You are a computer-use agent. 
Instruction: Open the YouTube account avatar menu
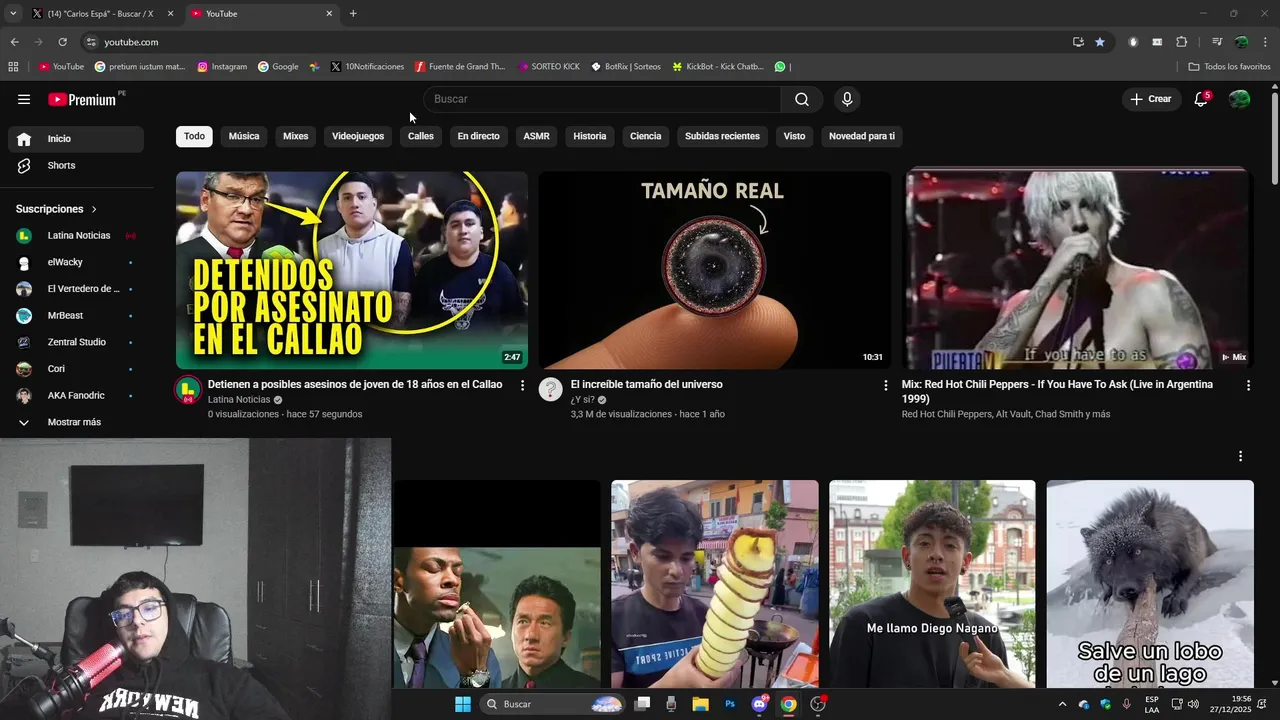pyautogui.click(x=1239, y=99)
